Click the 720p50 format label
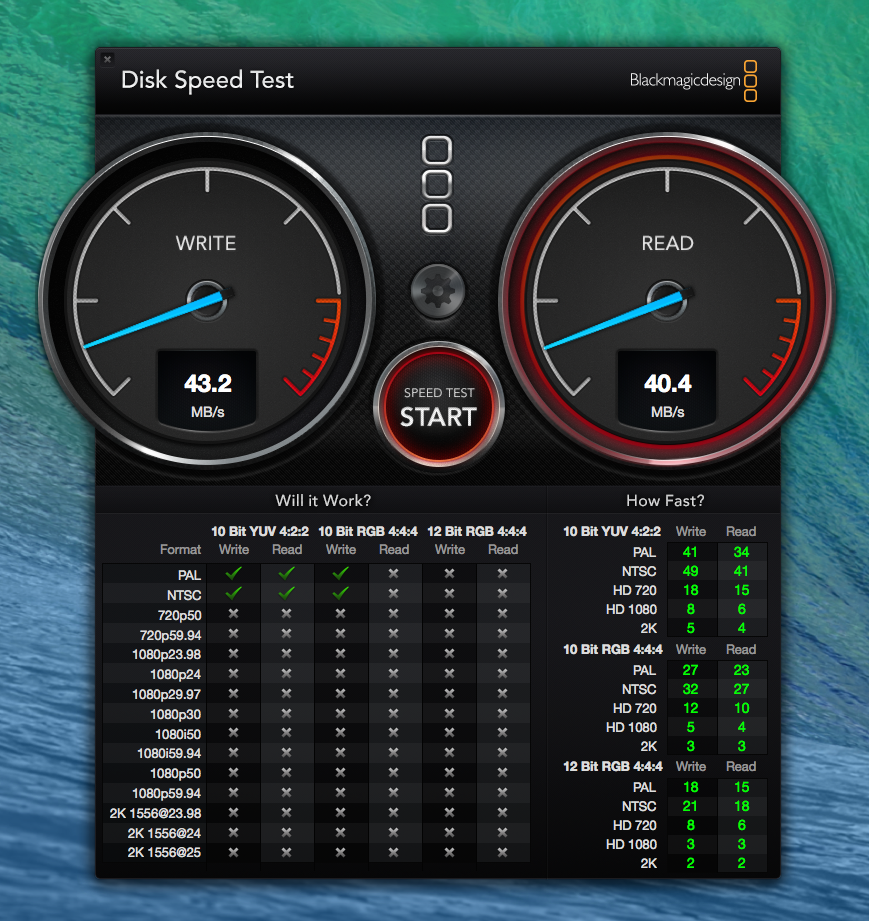869x921 pixels. click(179, 616)
